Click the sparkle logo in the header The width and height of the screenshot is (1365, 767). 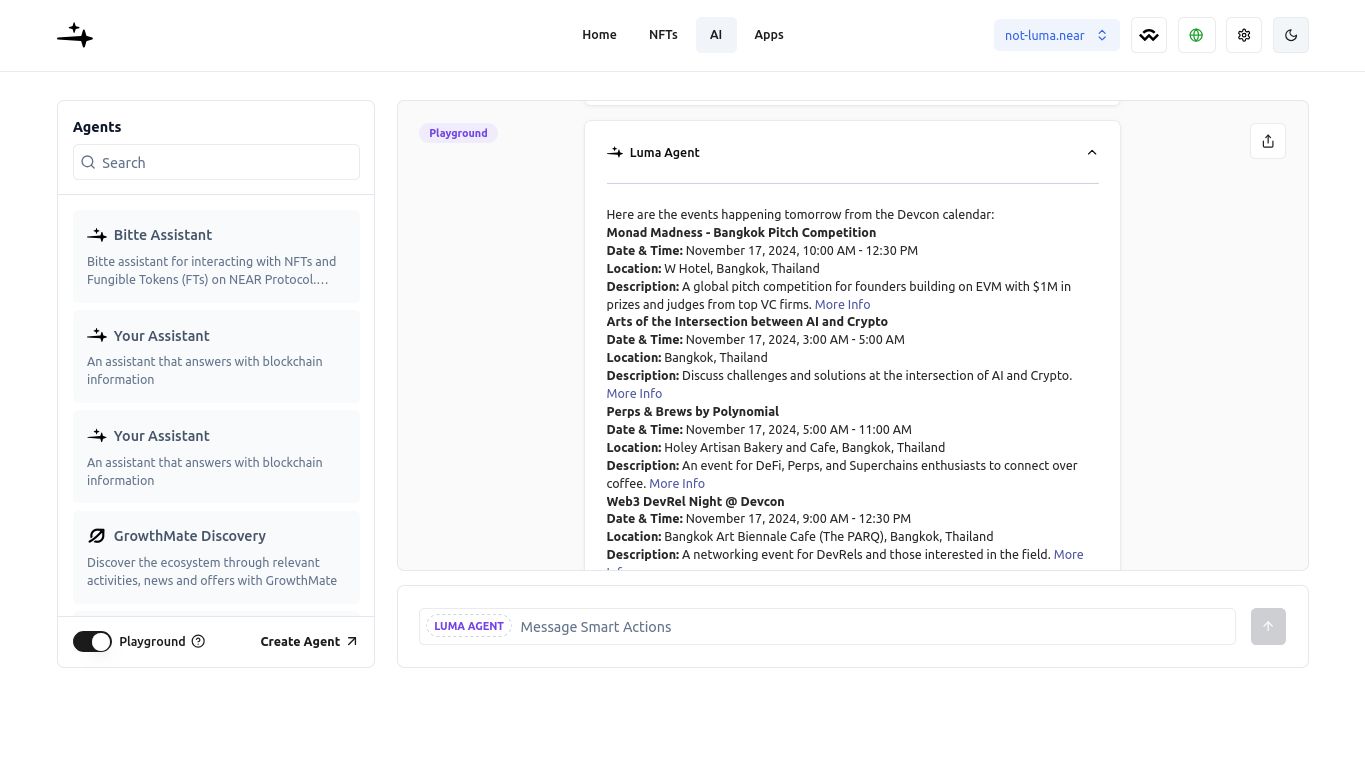[x=75, y=35]
